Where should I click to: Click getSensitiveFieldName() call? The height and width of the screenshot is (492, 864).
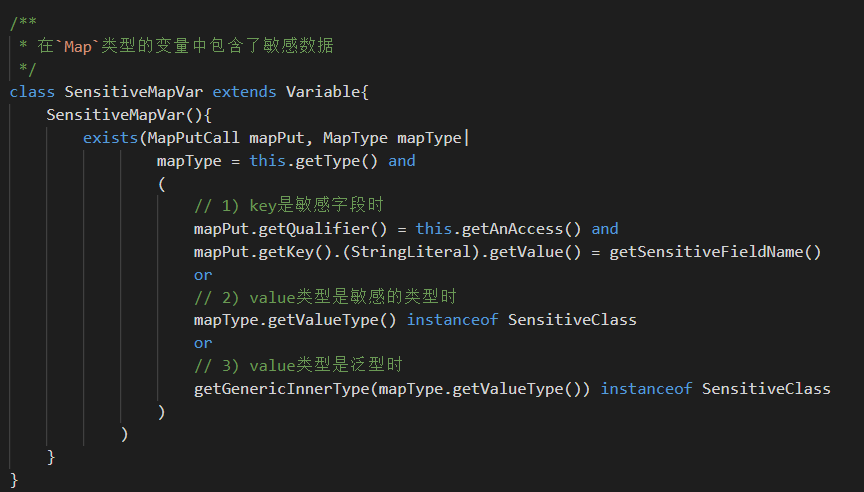point(715,252)
